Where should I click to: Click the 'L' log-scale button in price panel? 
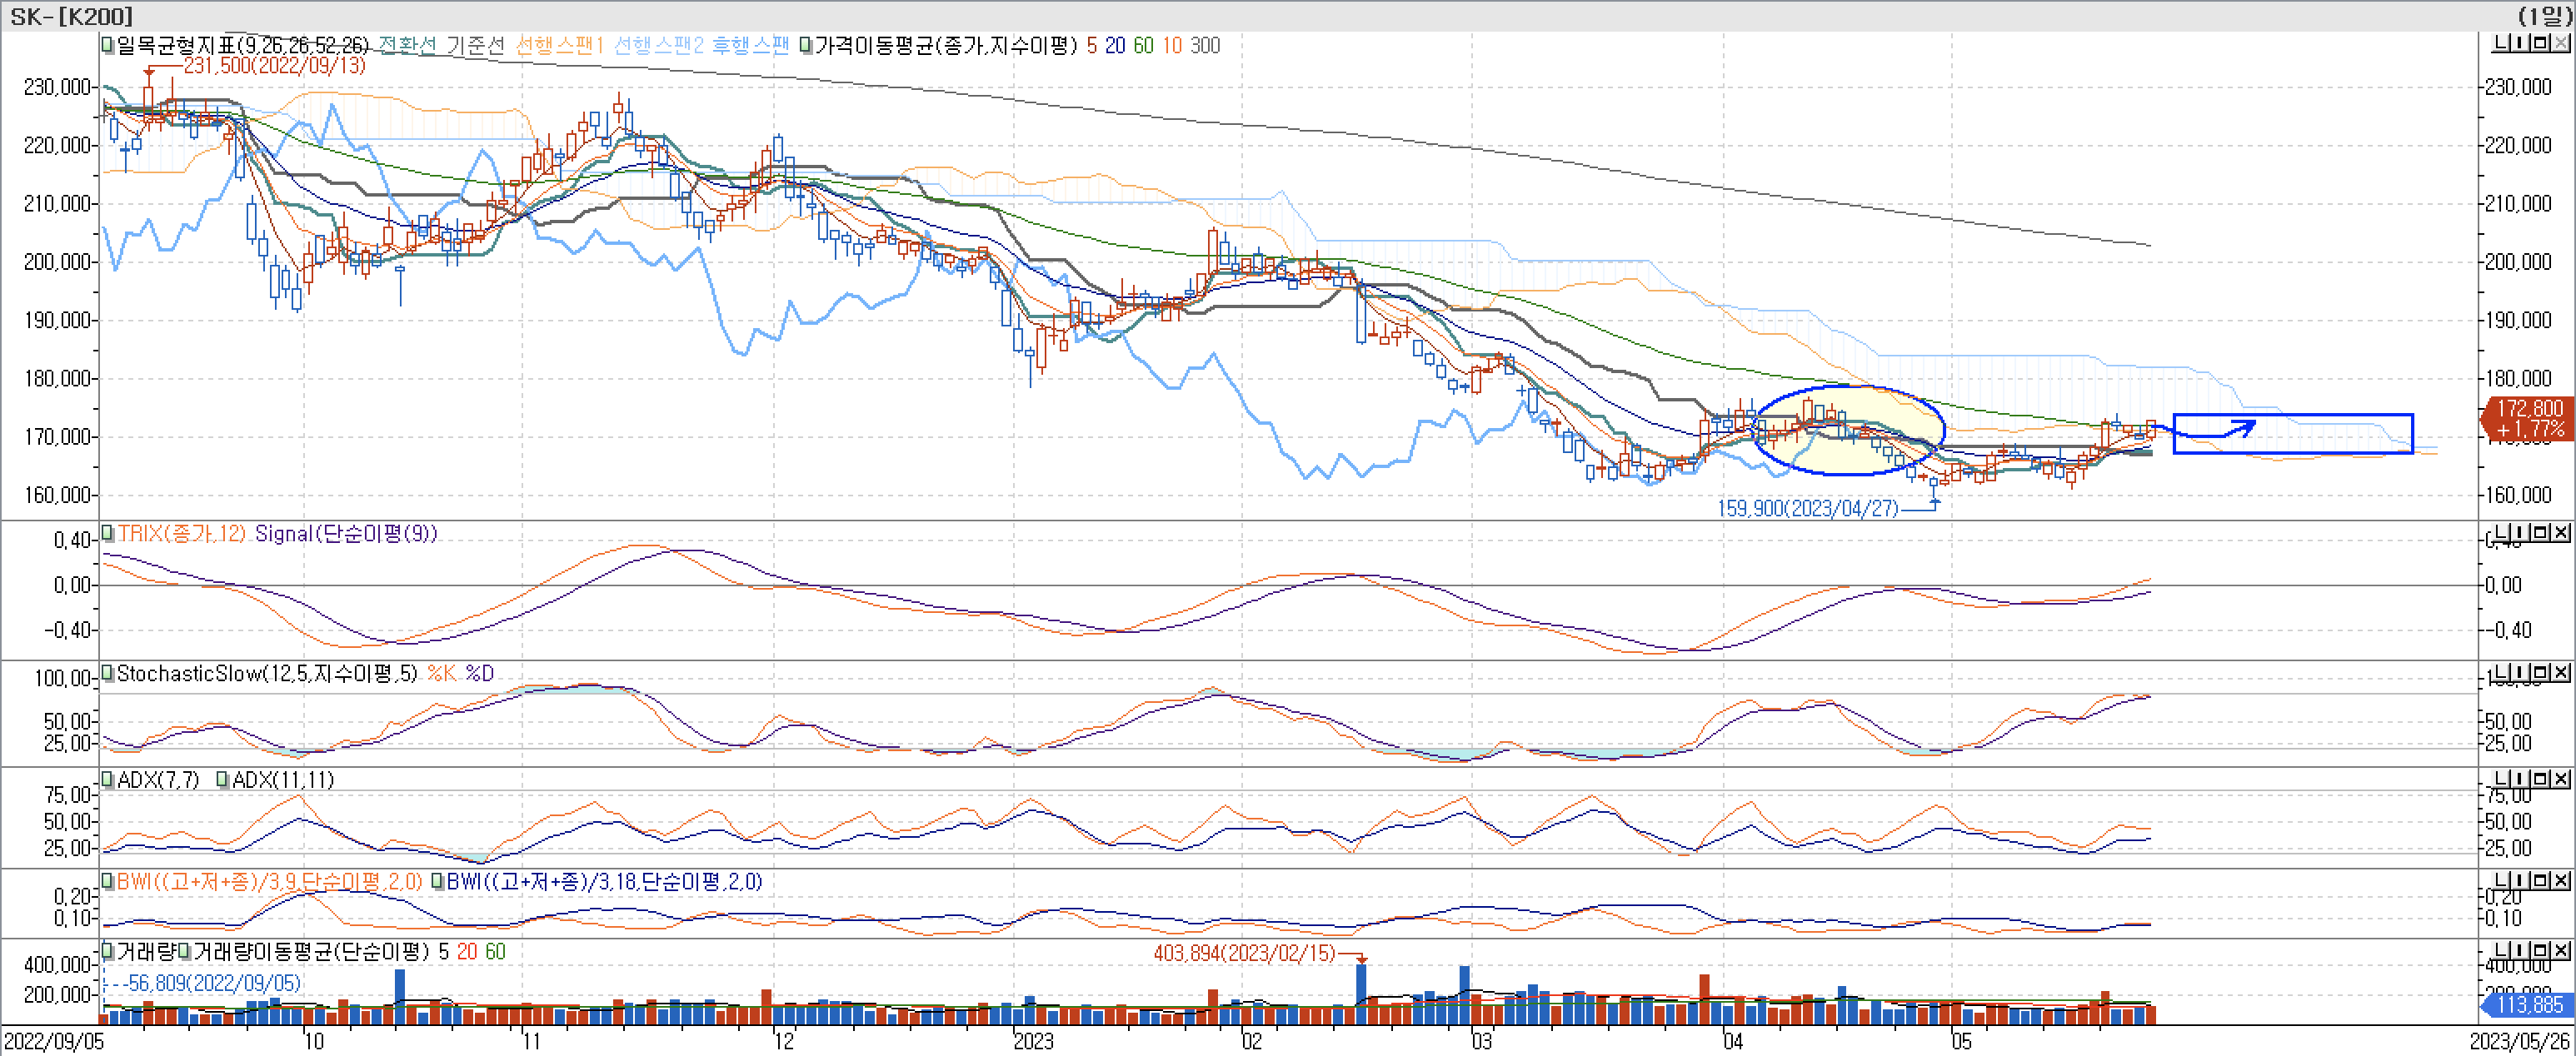2501,42
